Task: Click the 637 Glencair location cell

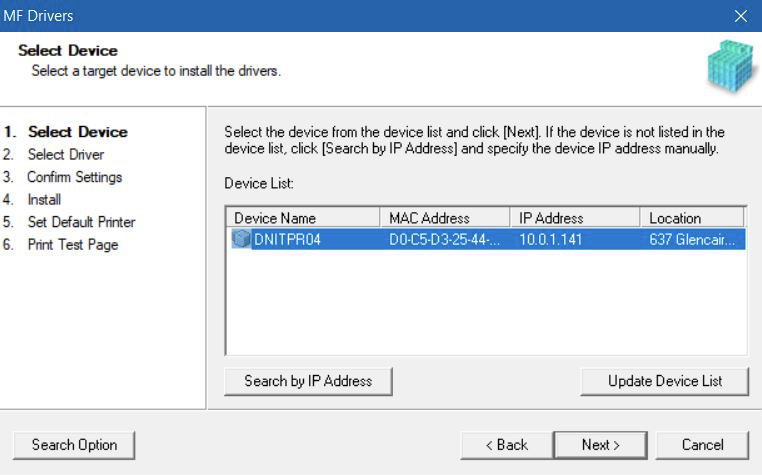Action: pos(692,239)
